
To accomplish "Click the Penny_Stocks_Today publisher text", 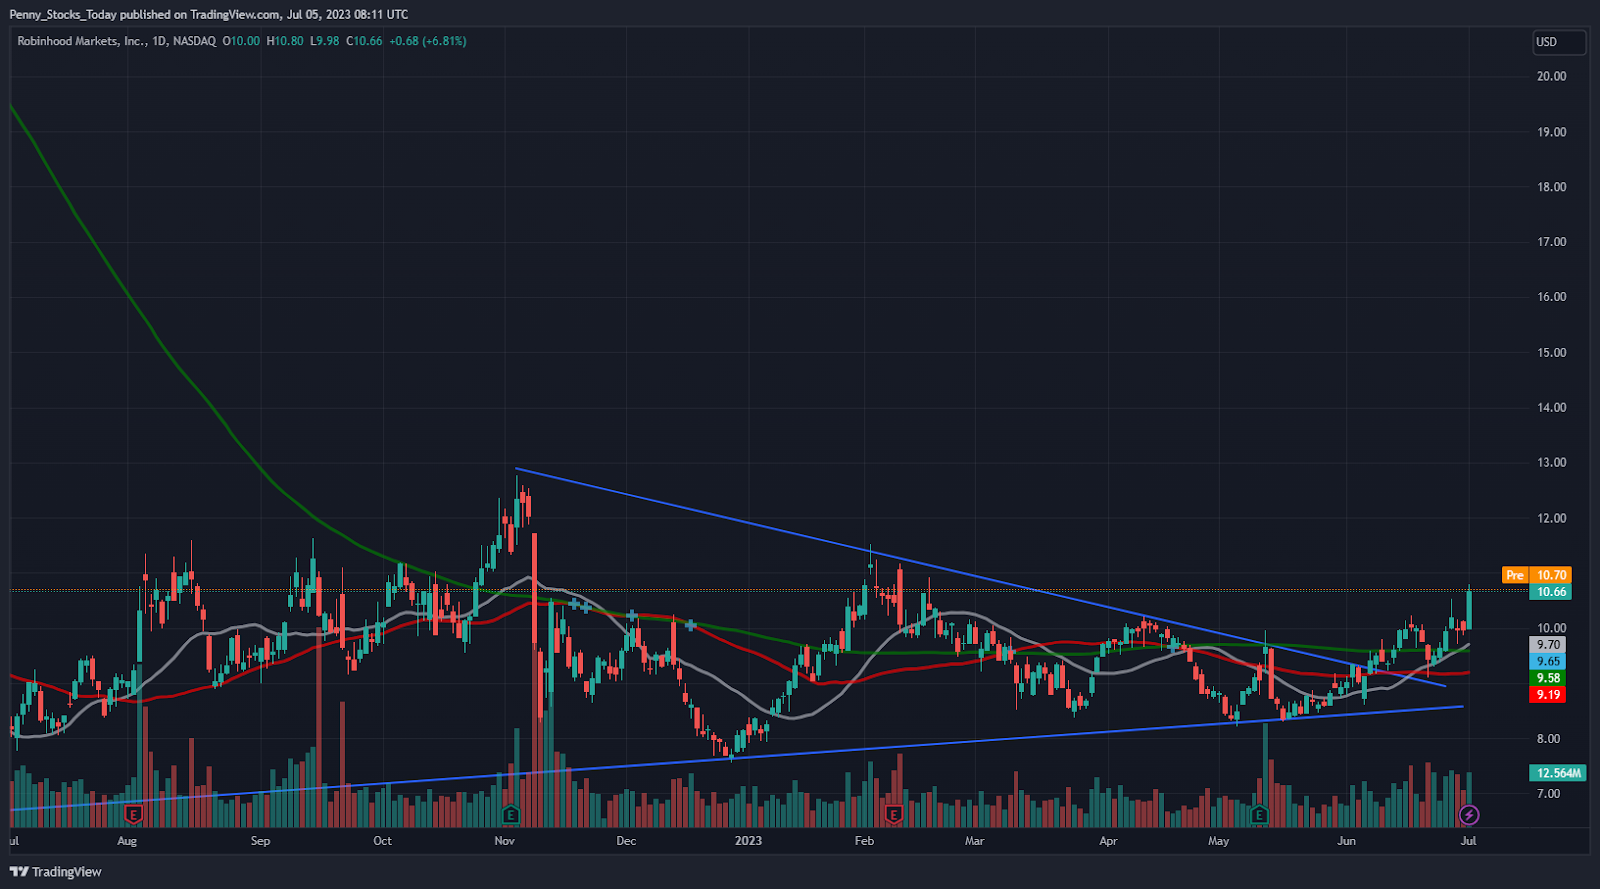I will [x=63, y=14].
